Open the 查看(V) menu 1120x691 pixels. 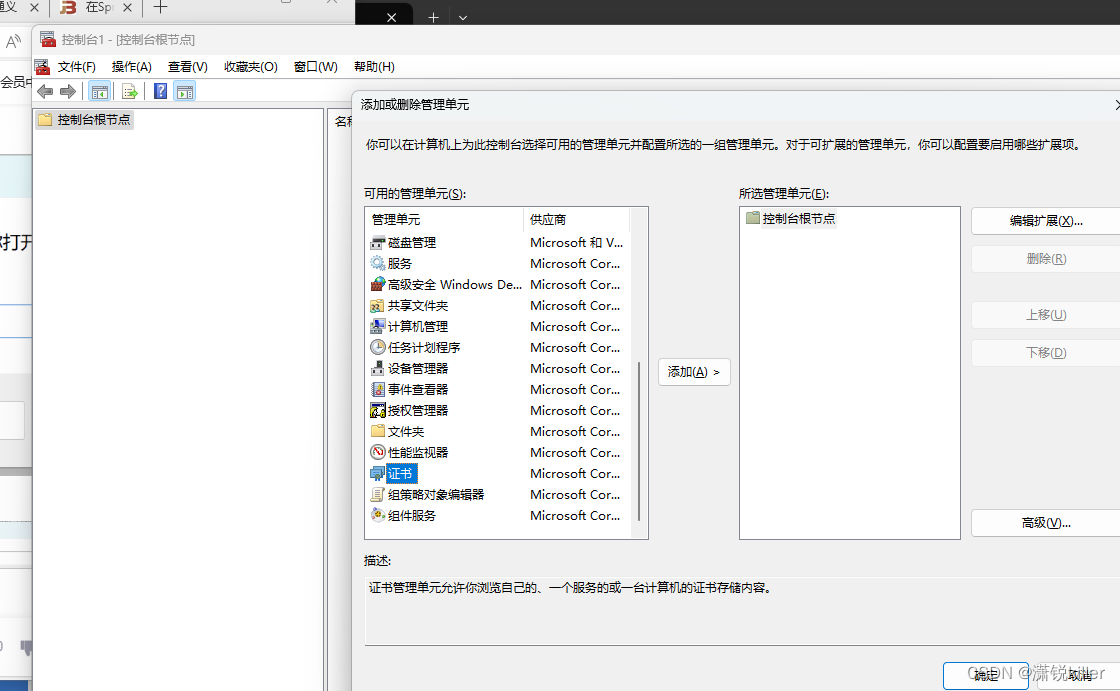tap(187, 66)
